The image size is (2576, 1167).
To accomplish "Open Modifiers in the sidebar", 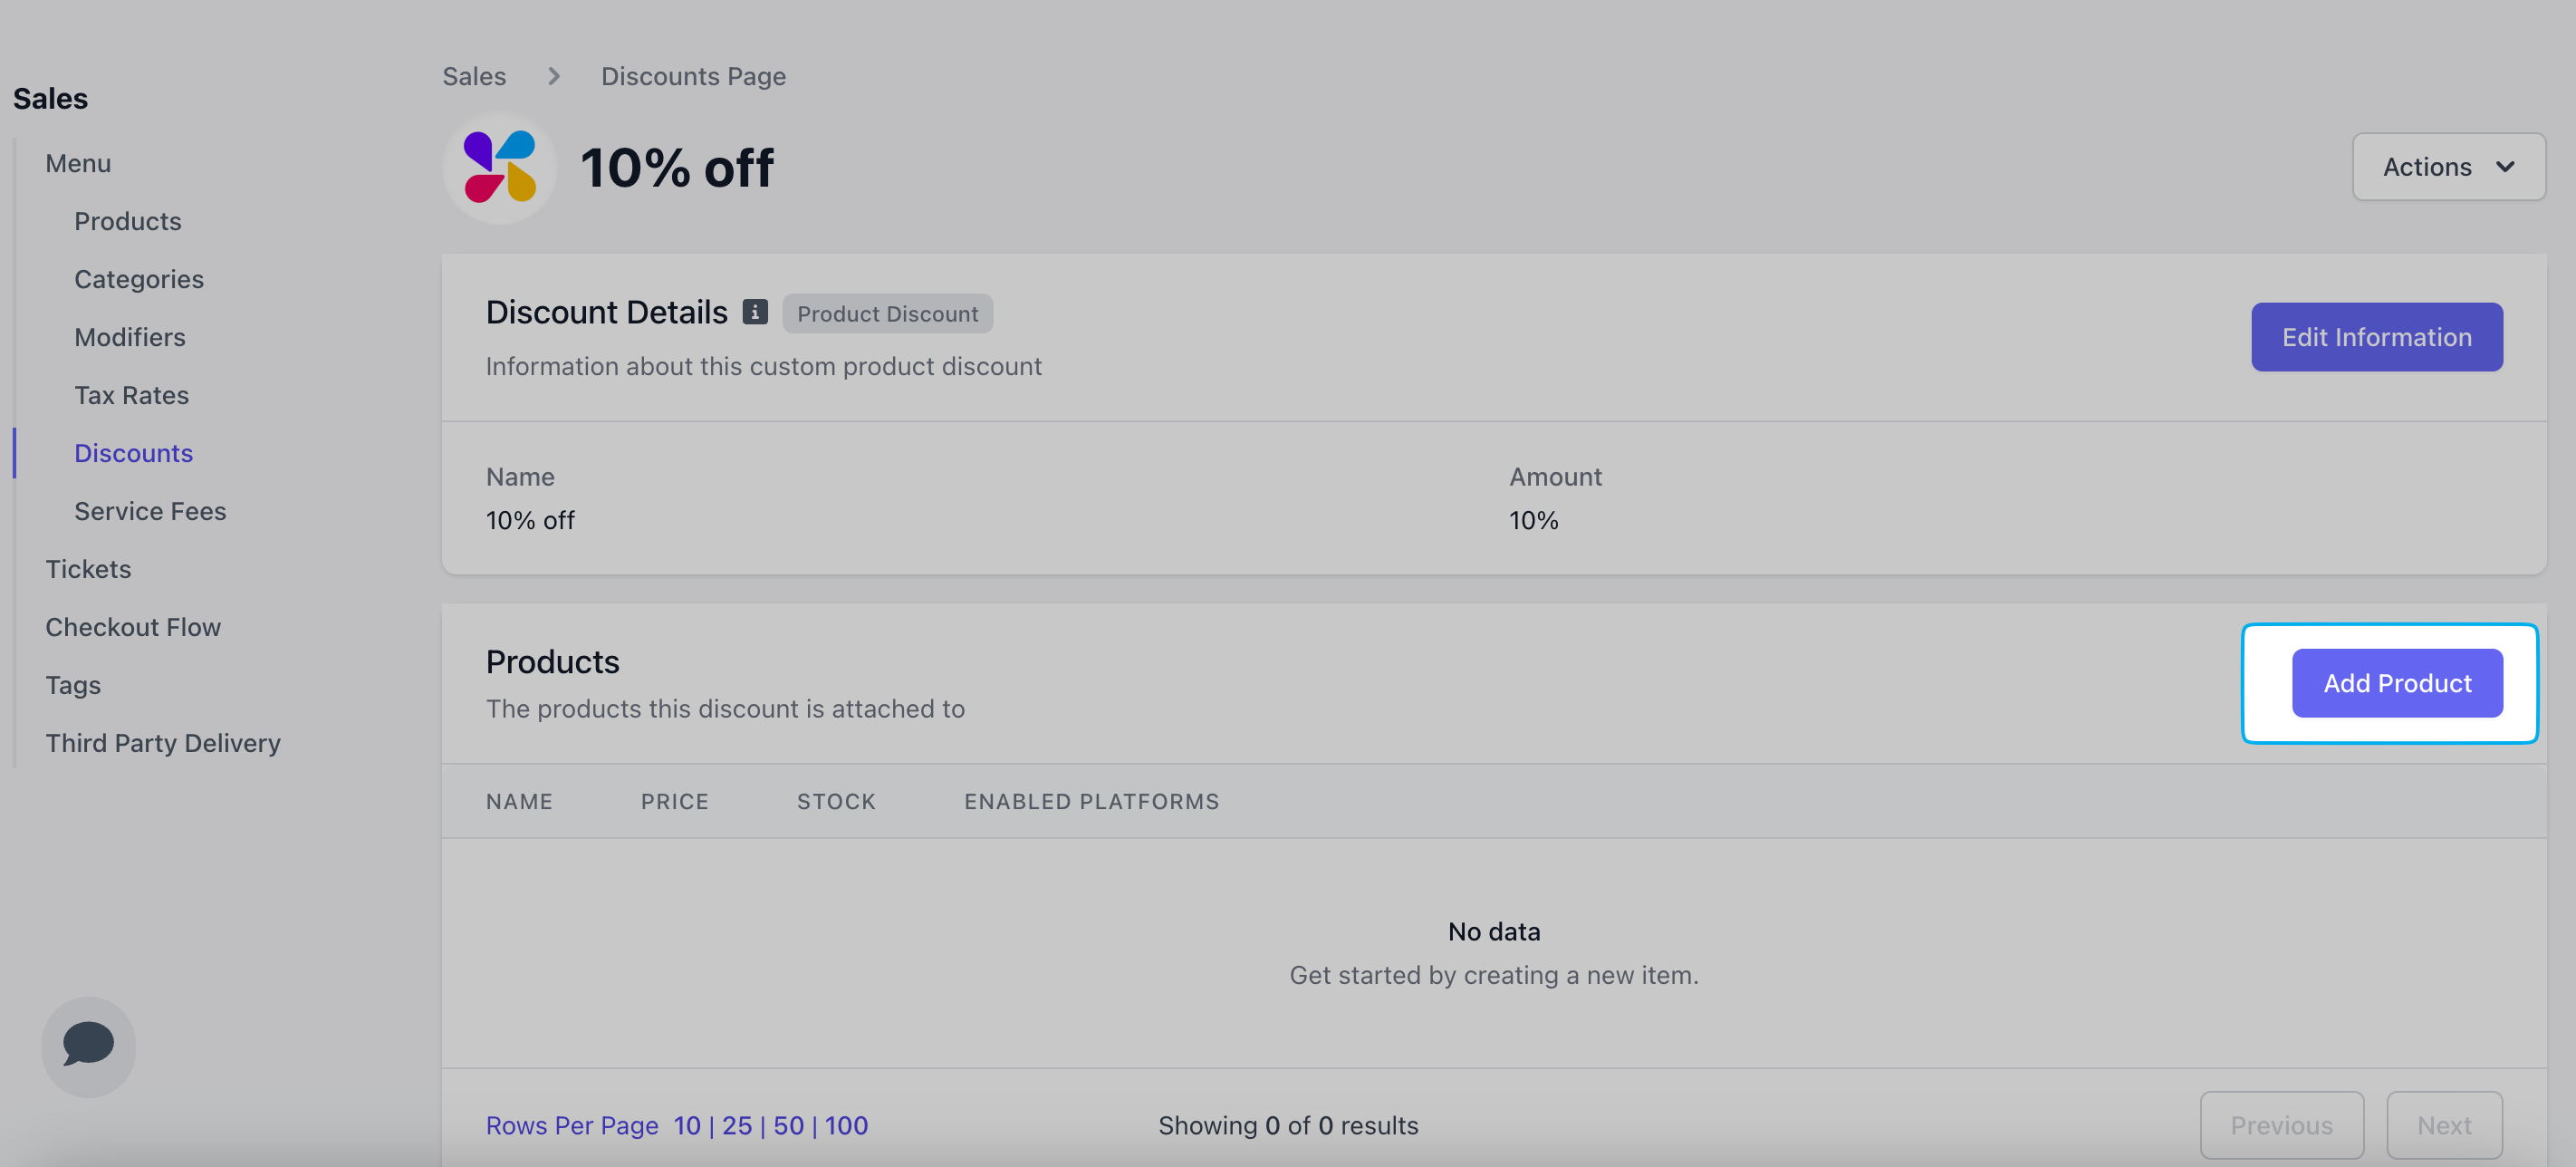I will (x=130, y=337).
